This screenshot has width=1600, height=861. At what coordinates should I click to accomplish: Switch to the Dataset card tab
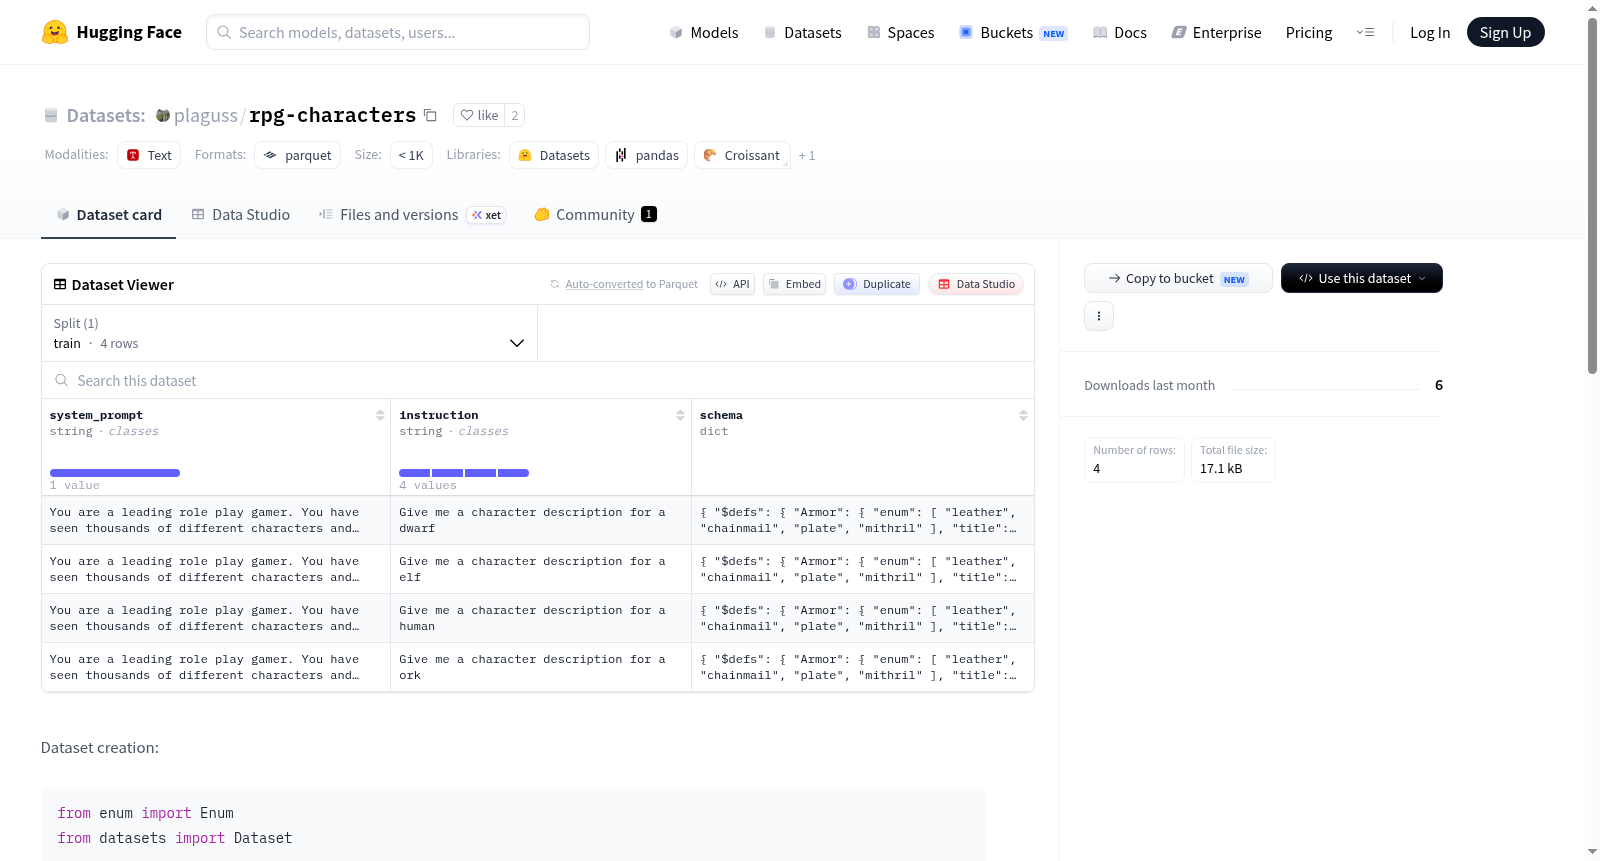tap(109, 215)
